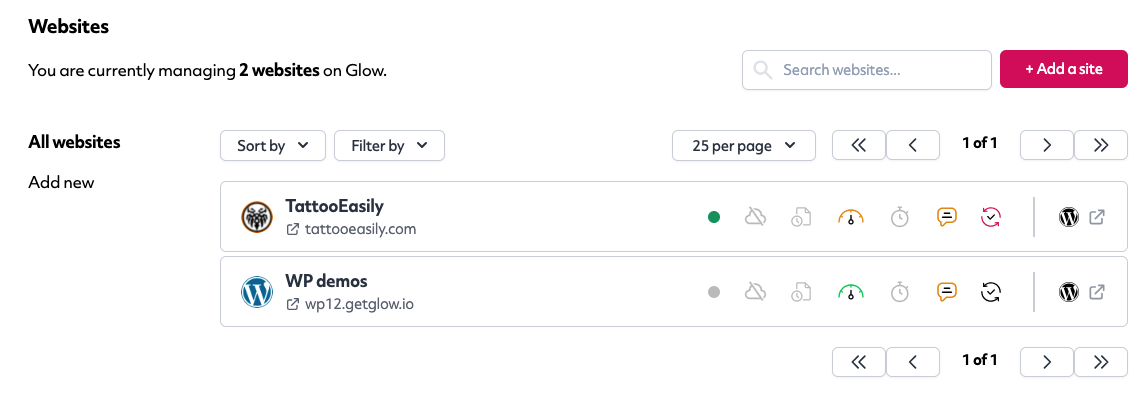The image size is (1147, 405).
Task: Click the cloud backup icon for TattooEasily
Action: click(755, 217)
